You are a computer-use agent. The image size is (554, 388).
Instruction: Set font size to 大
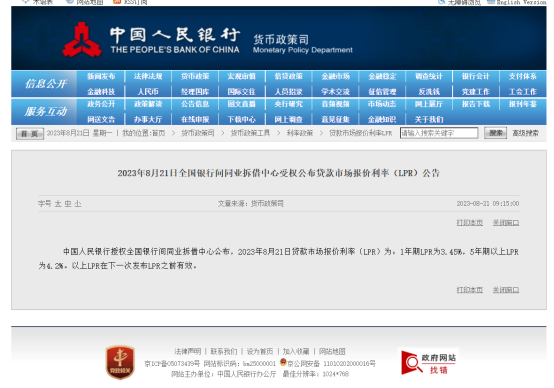pos(58,204)
